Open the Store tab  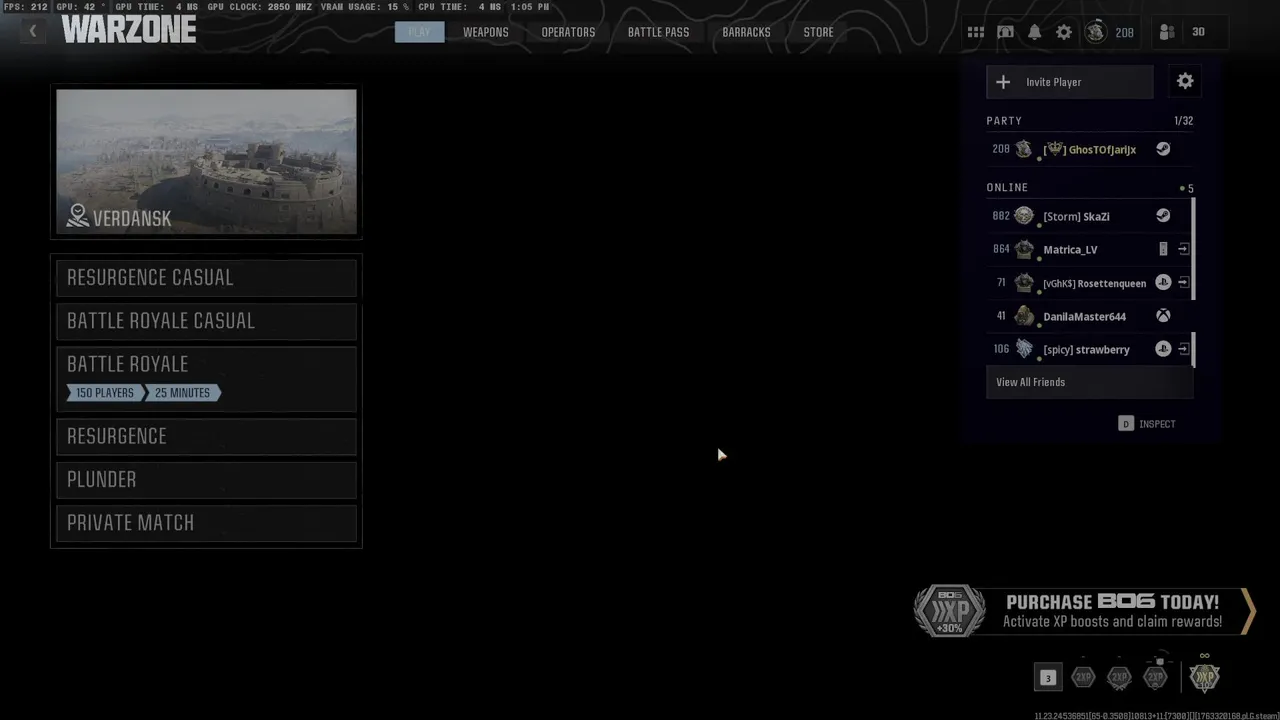(x=818, y=32)
